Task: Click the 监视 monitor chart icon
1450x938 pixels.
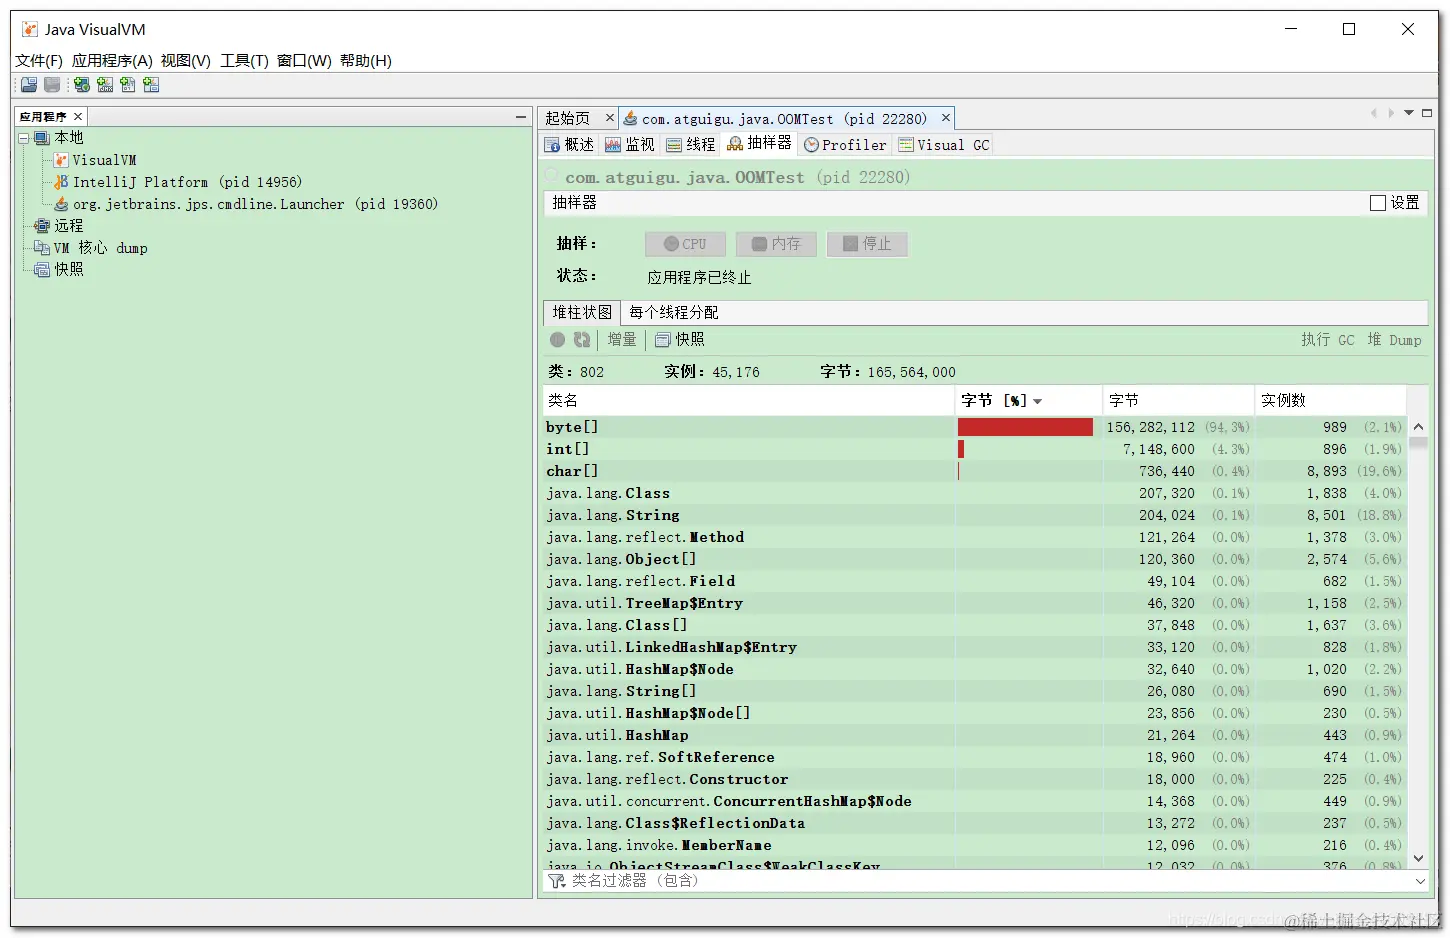Action: click(613, 145)
